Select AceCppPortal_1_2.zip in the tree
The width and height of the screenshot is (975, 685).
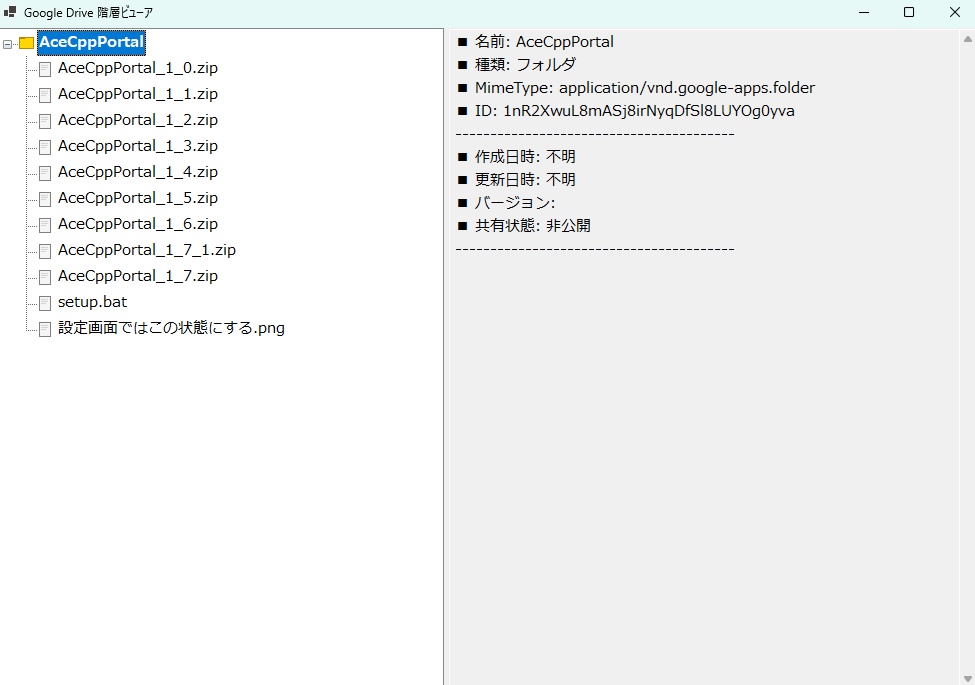tap(137, 120)
